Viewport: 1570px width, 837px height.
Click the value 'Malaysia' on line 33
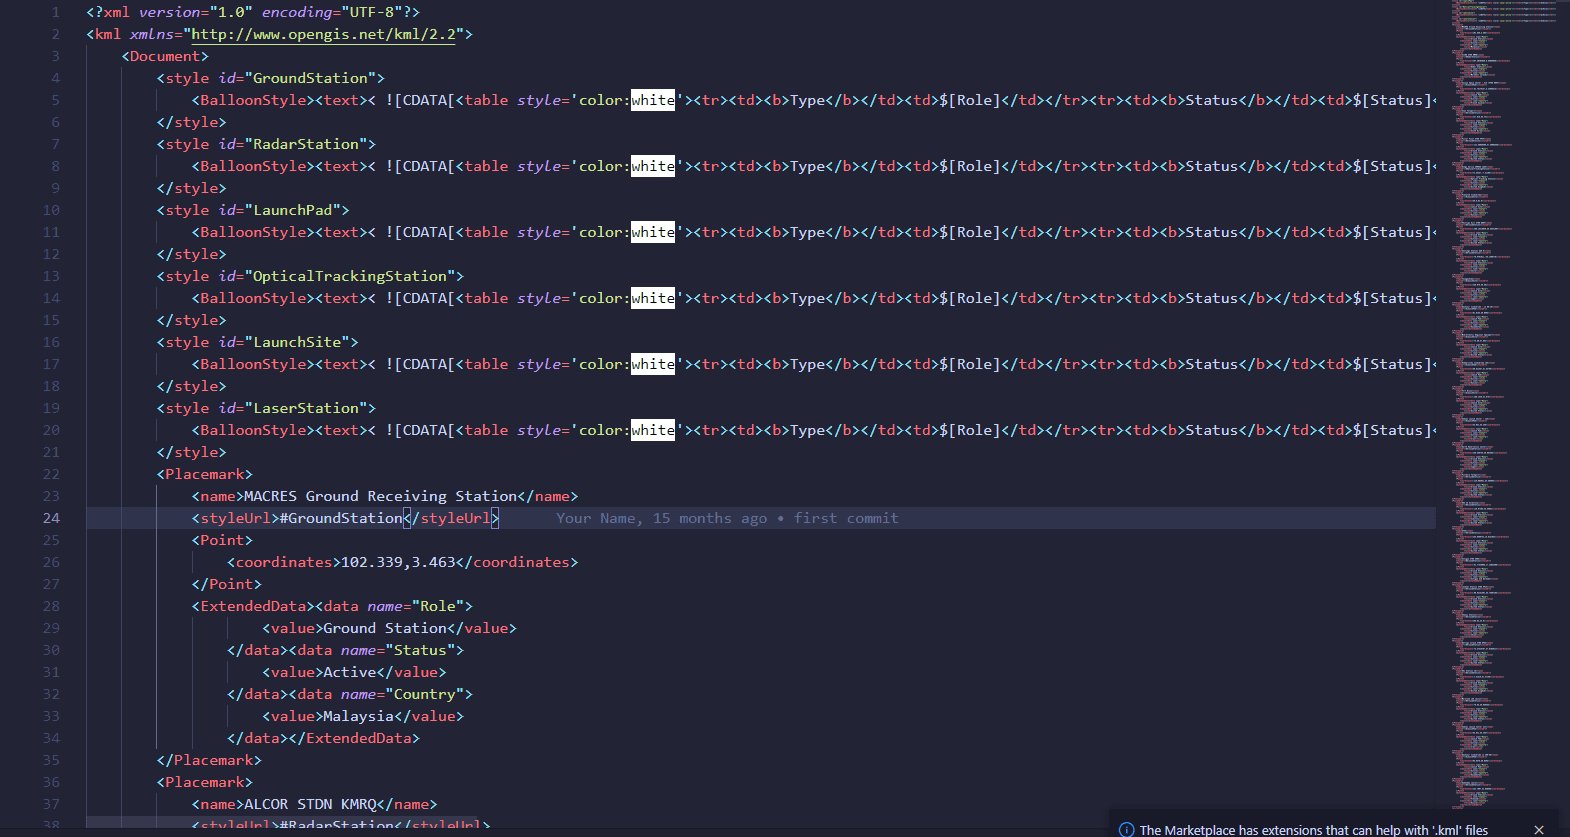tap(359, 716)
